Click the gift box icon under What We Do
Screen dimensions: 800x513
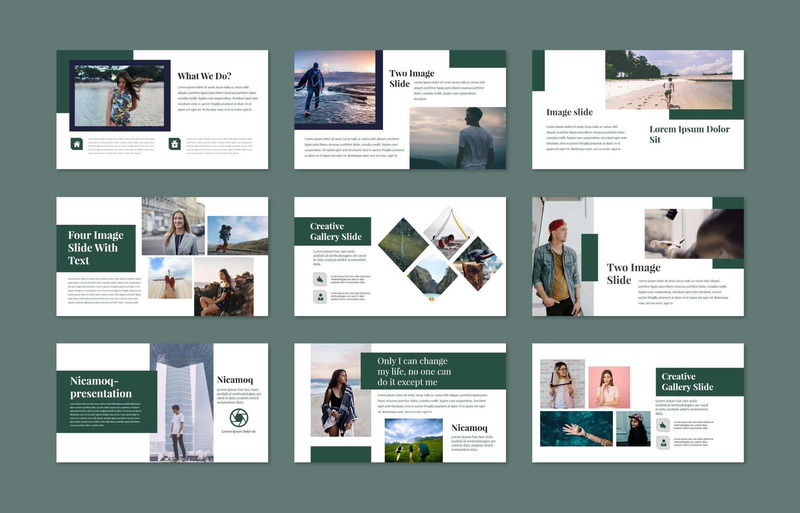tap(175, 144)
